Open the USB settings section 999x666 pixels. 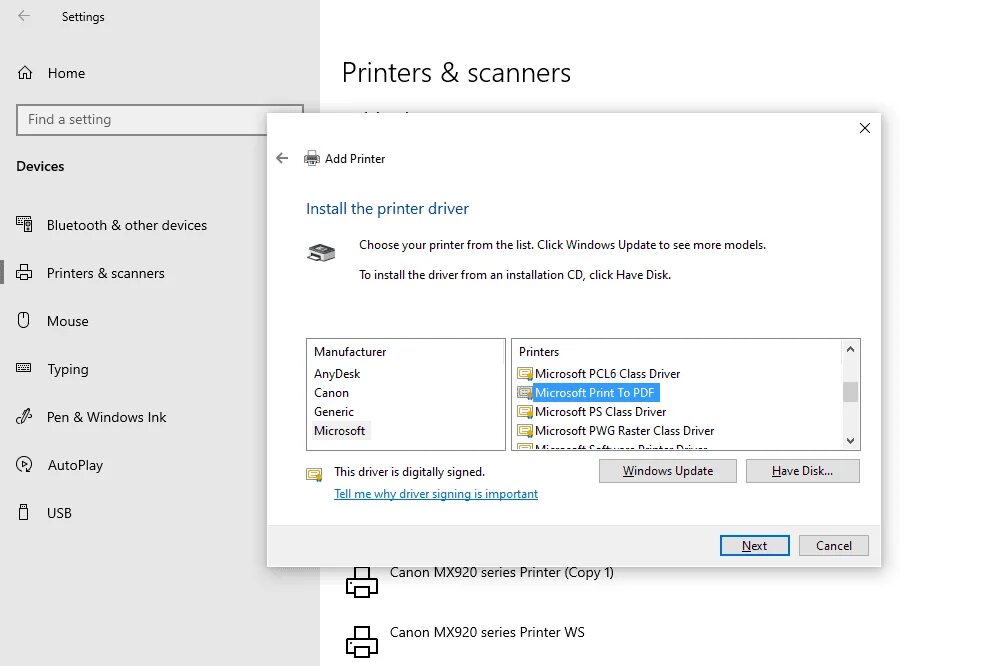(x=59, y=513)
